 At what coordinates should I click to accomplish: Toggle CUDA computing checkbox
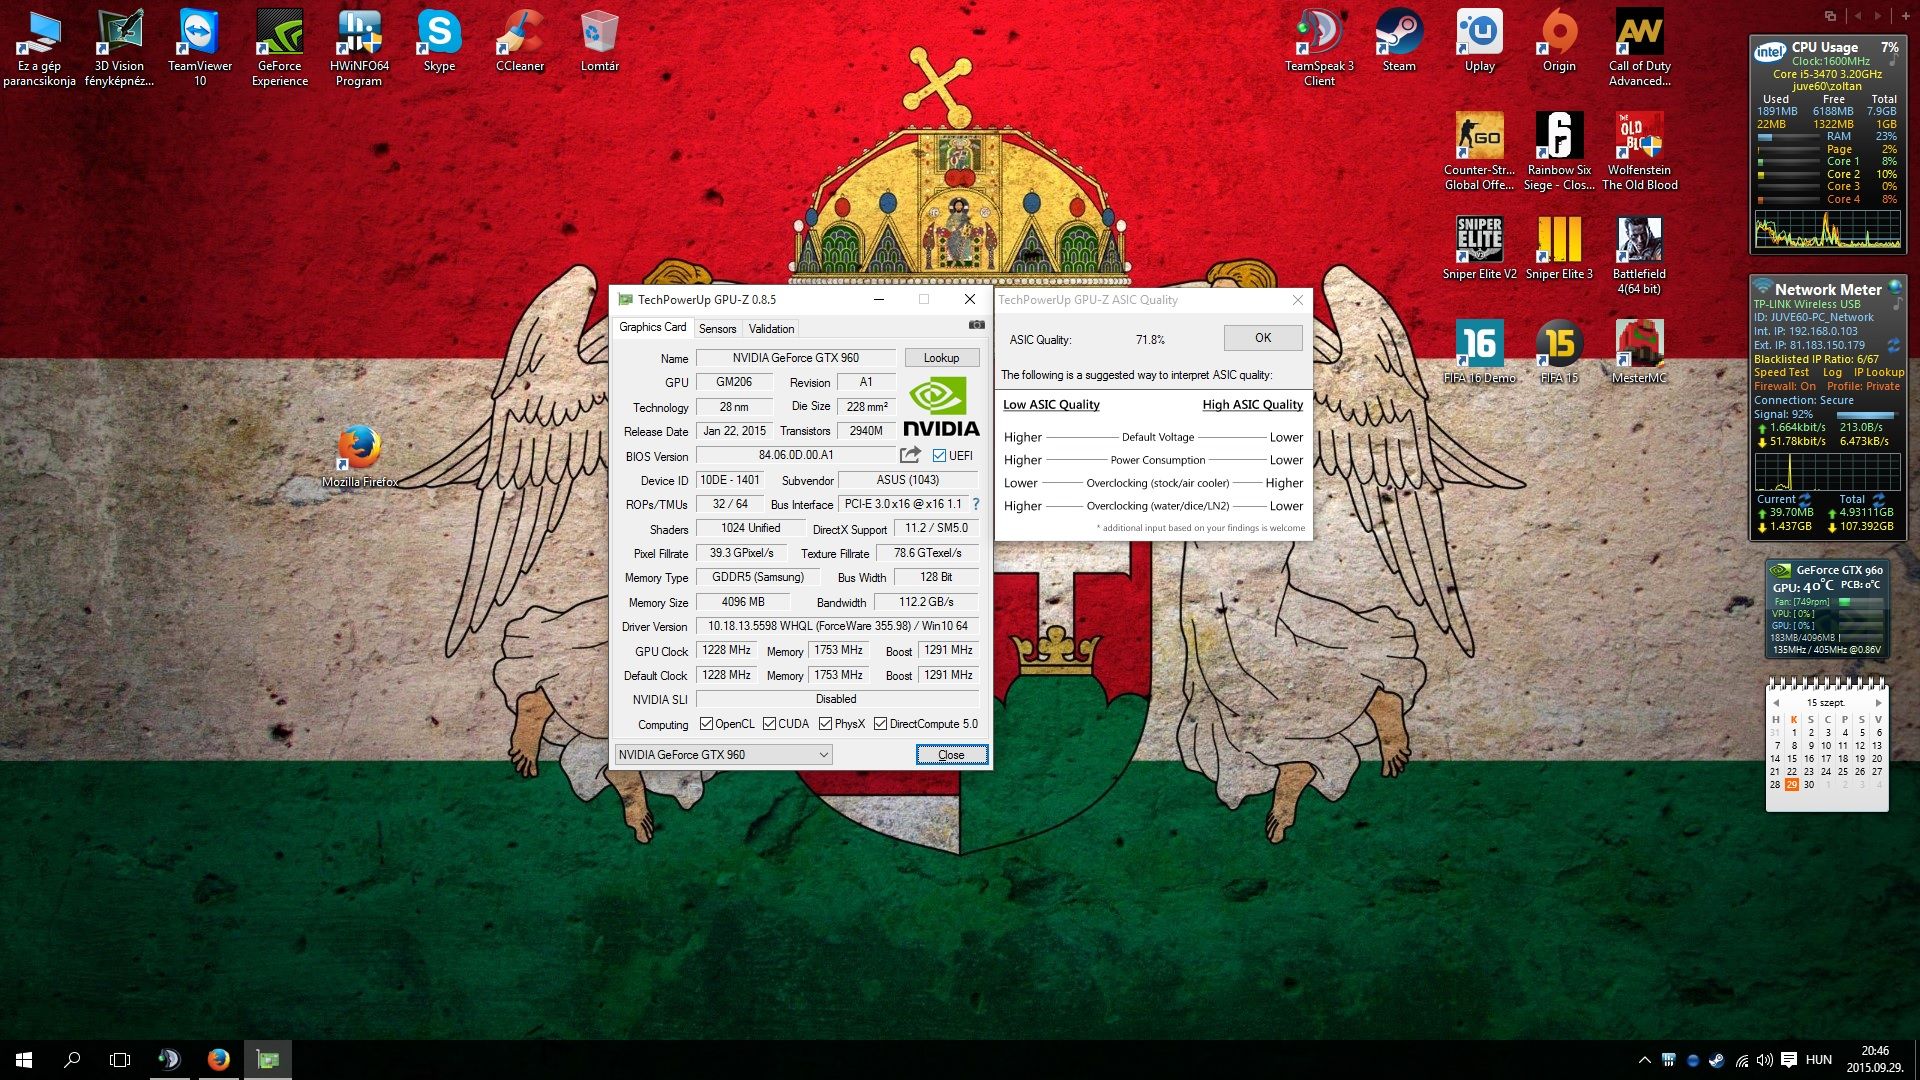tap(769, 724)
